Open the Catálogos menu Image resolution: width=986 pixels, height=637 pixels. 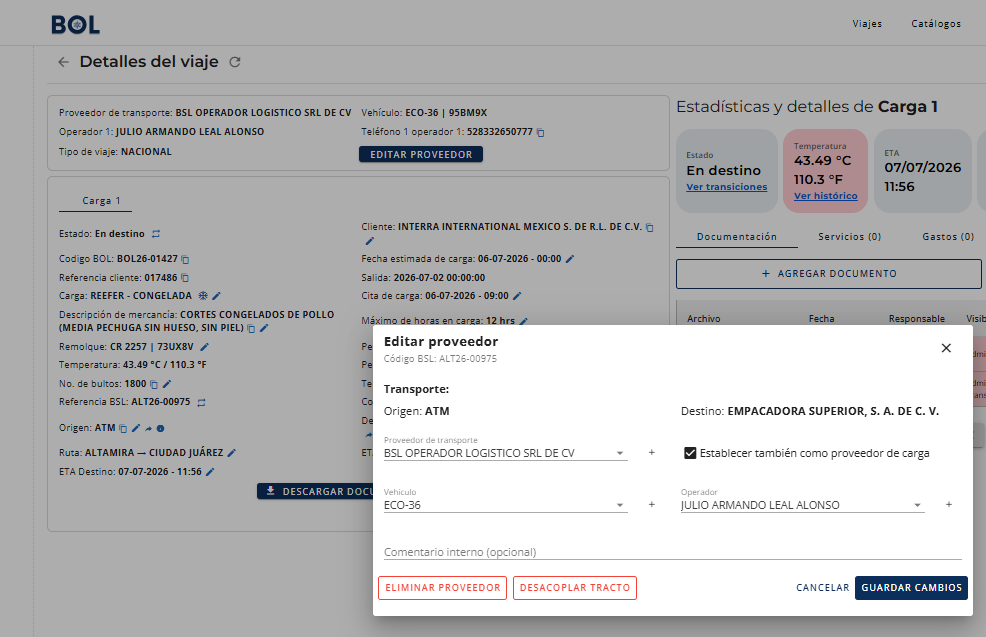click(x=936, y=24)
